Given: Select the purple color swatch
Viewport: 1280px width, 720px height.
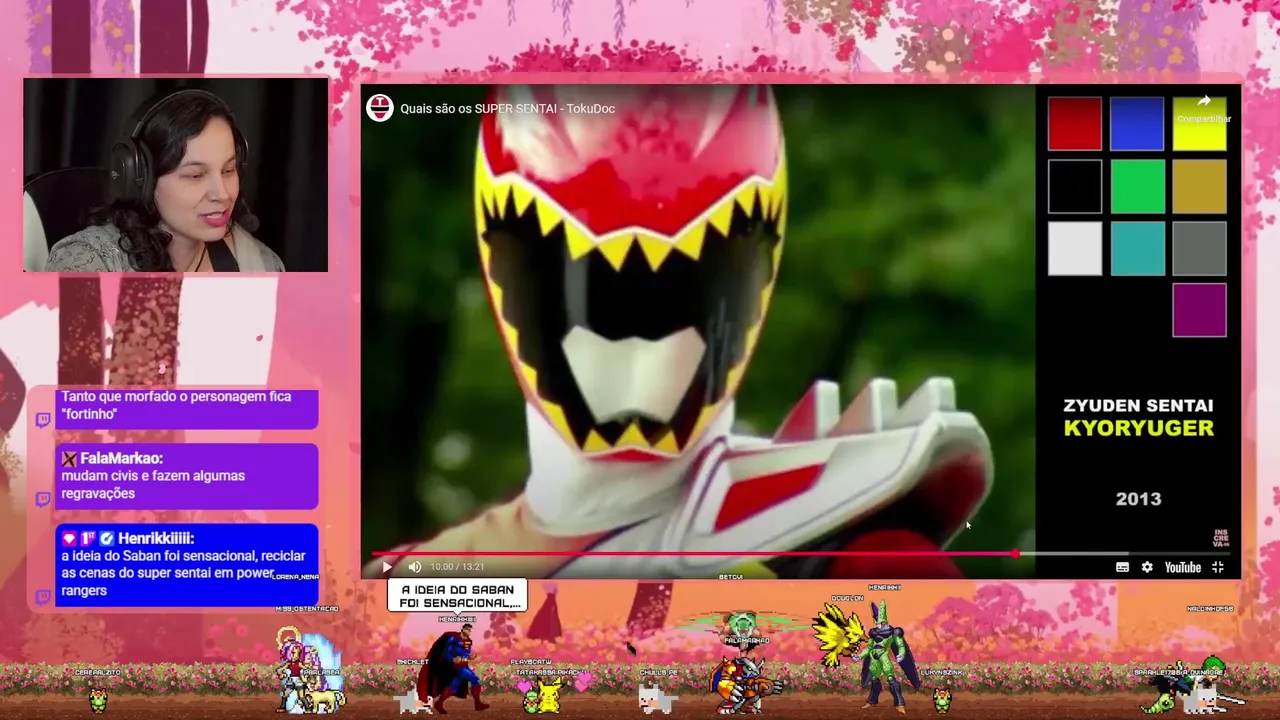Looking at the screenshot, I should click(1199, 310).
